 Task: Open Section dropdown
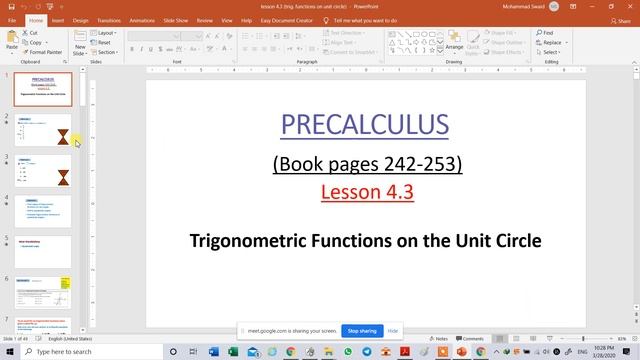(x=104, y=52)
